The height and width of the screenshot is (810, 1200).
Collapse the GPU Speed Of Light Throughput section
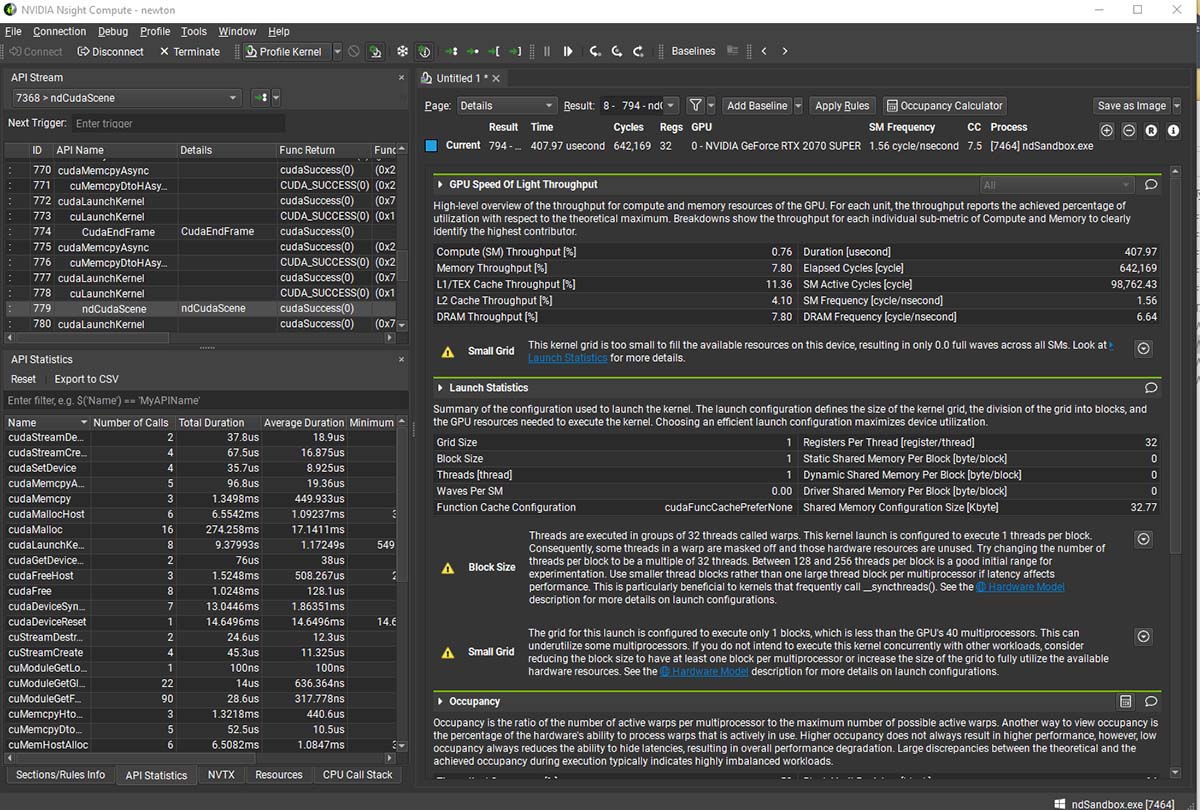(439, 184)
